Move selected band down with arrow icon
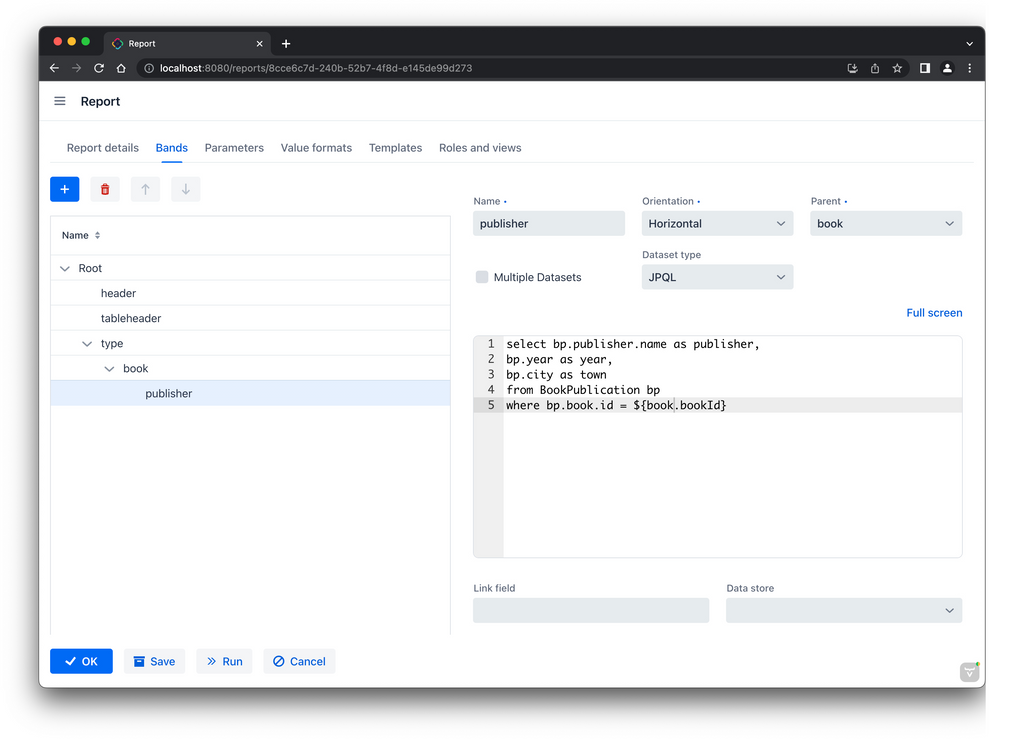This screenshot has height=739, width=1024. [185, 189]
